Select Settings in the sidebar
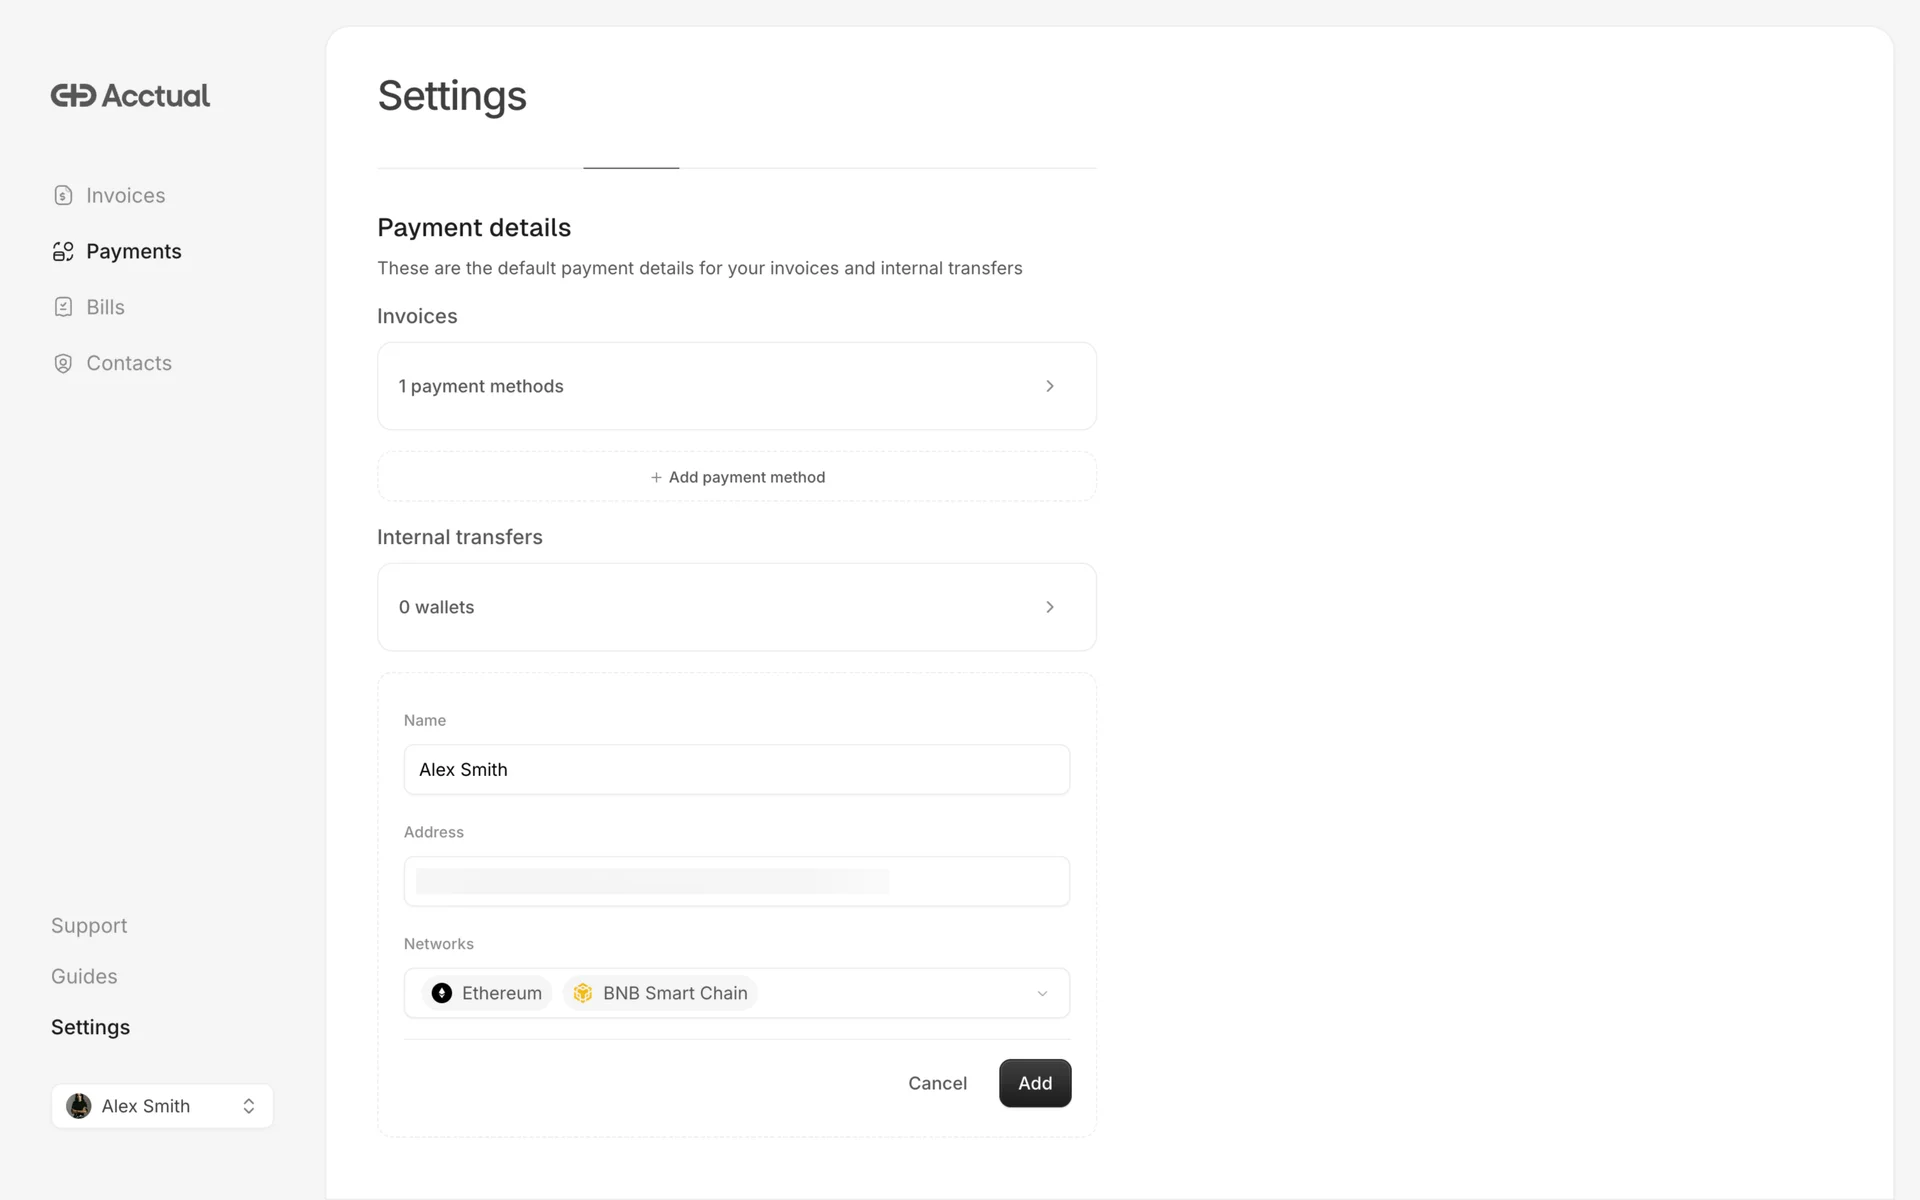This screenshot has height=1200, width=1920. click(90, 1028)
